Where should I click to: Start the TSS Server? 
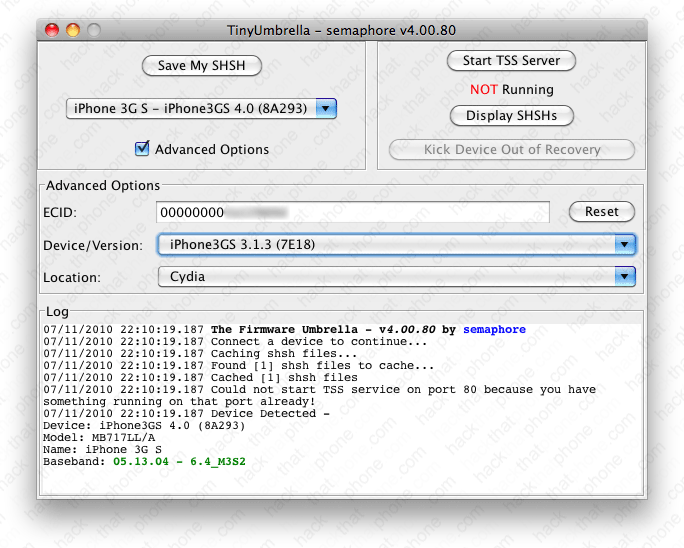511,61
